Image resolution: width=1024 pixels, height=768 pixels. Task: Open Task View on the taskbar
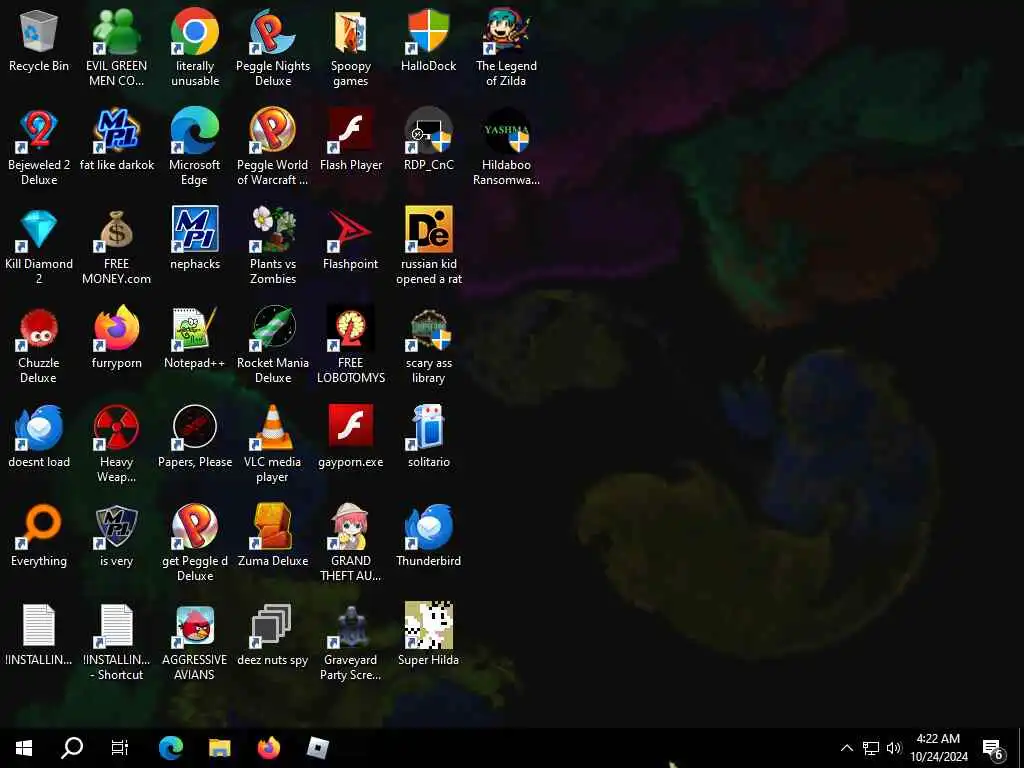[x=120, y=748]
